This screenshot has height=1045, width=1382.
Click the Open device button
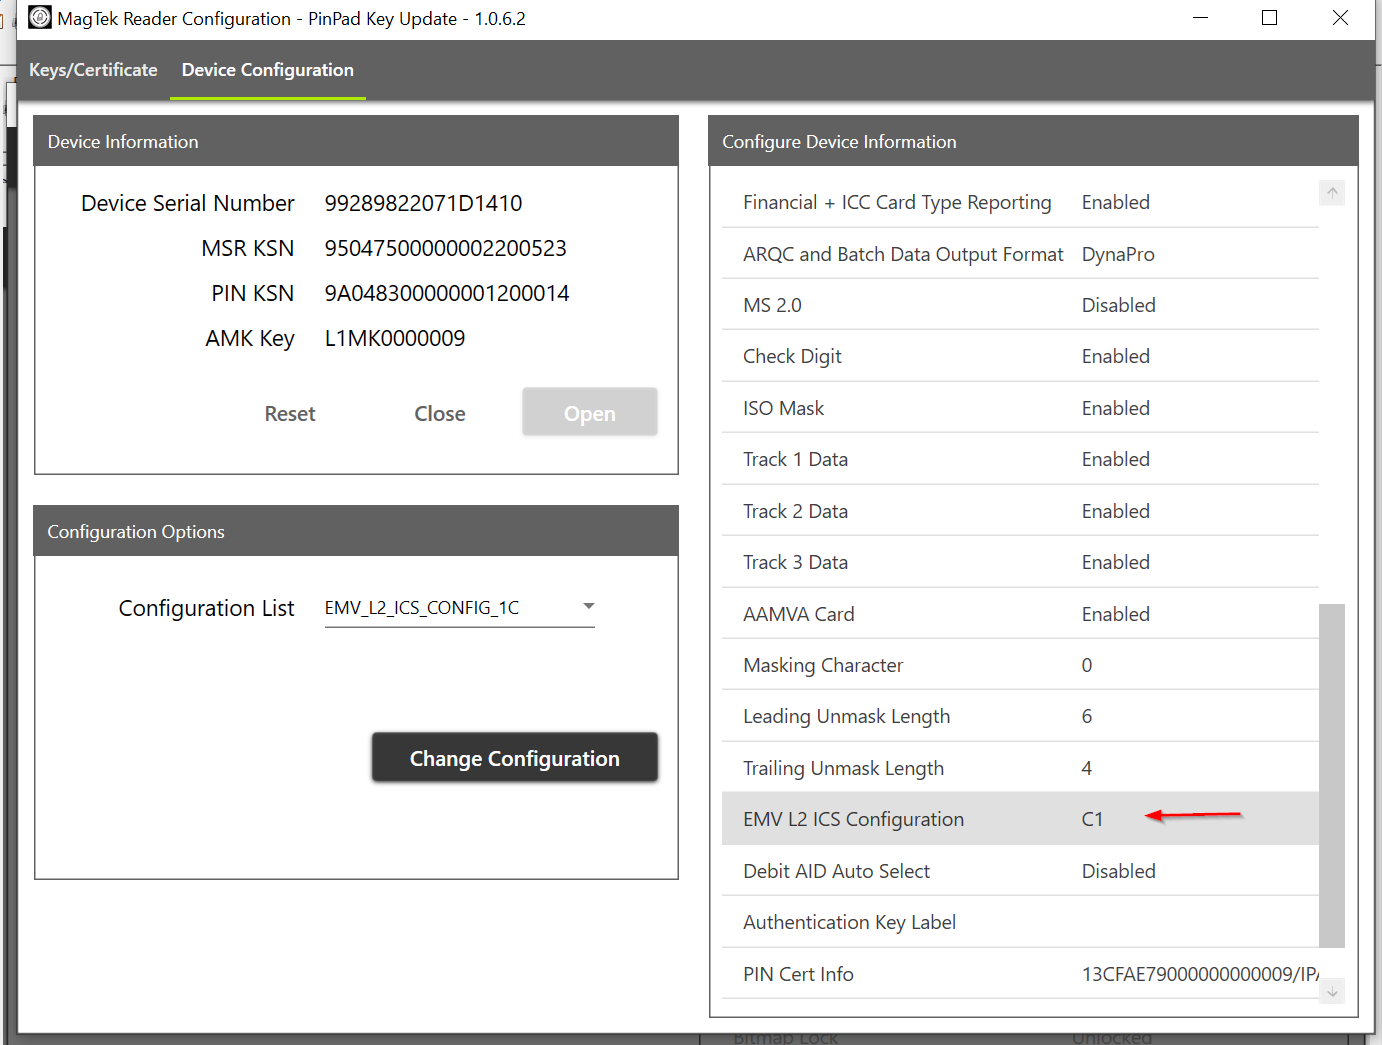click(x=589, y=413)
